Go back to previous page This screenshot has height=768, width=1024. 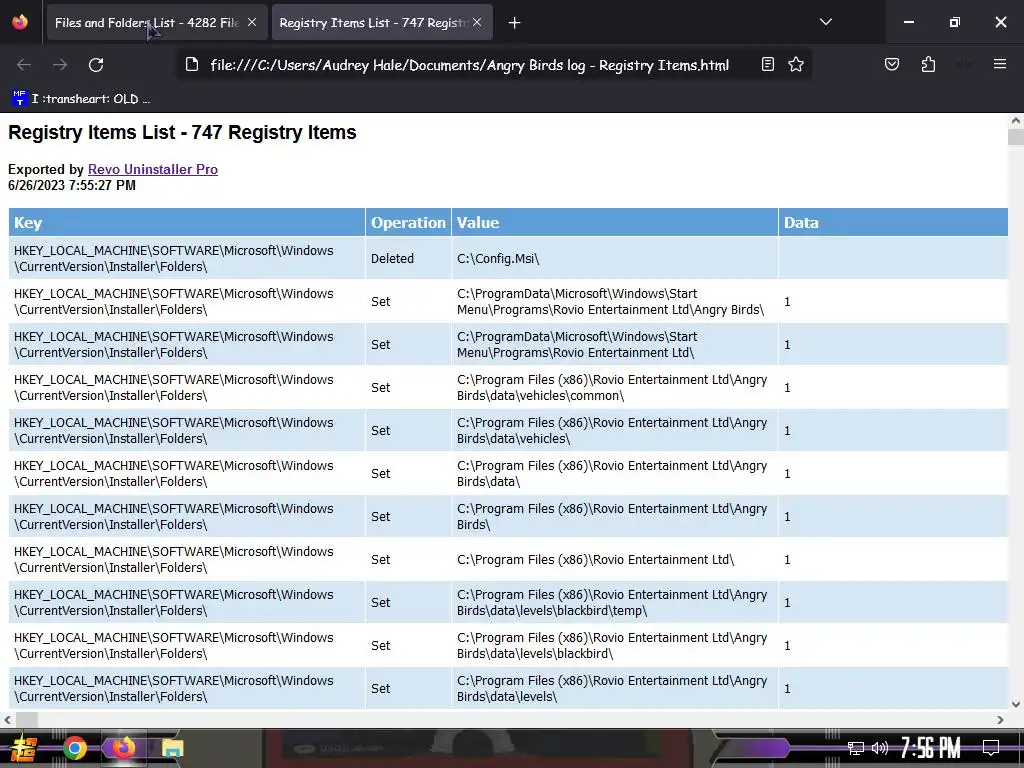24,65
